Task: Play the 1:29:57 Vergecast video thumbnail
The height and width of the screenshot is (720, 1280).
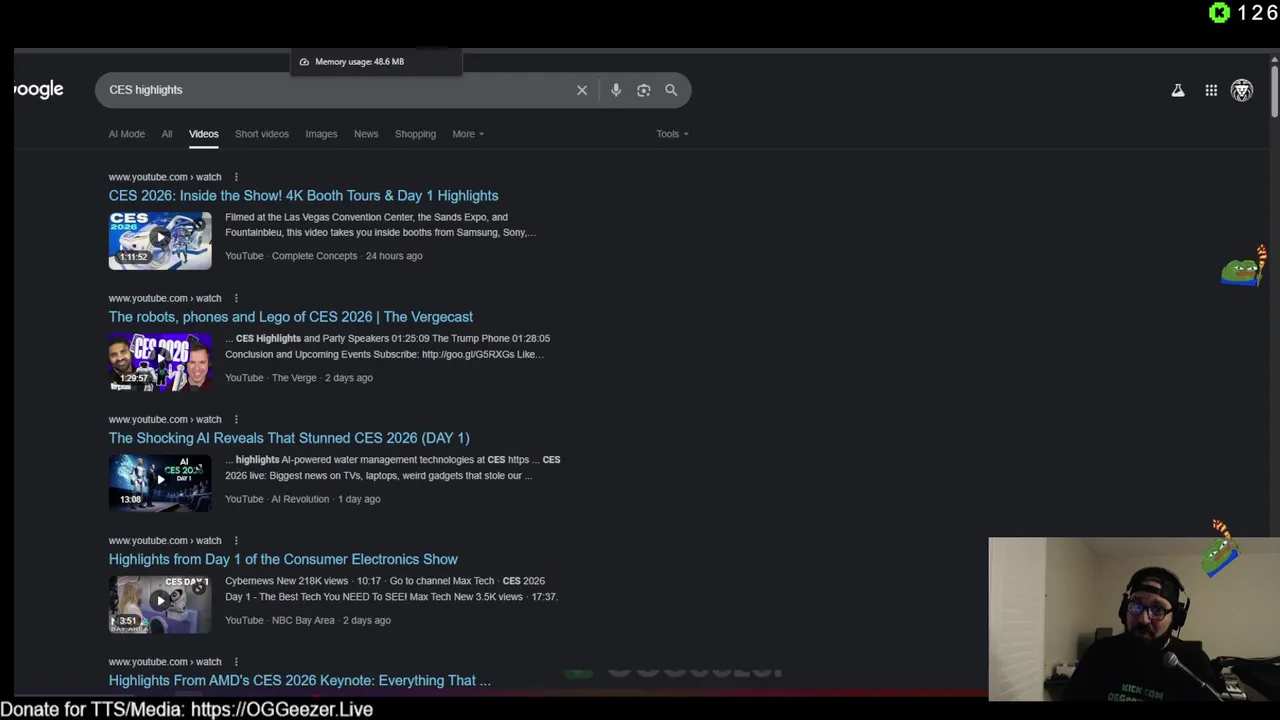Action: coord(160,362)
